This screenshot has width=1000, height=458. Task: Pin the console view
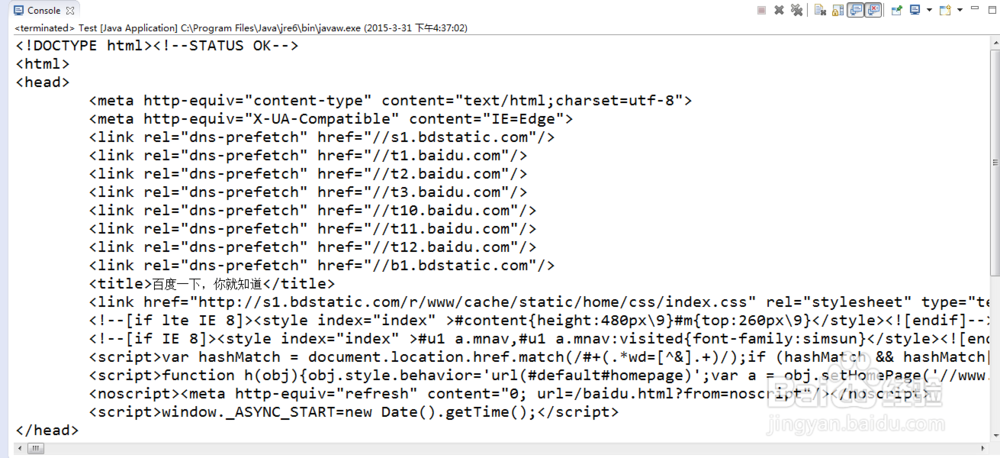(896, 10)
